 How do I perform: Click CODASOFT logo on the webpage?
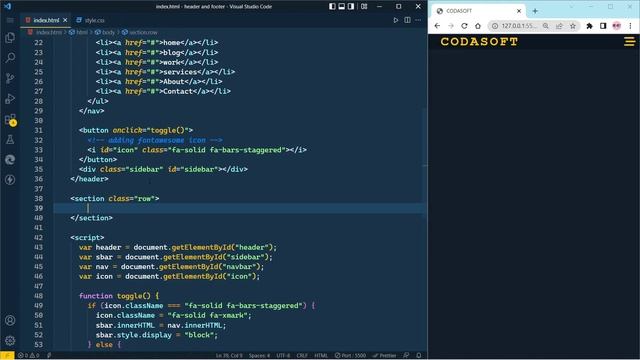(x=479, y=42)
